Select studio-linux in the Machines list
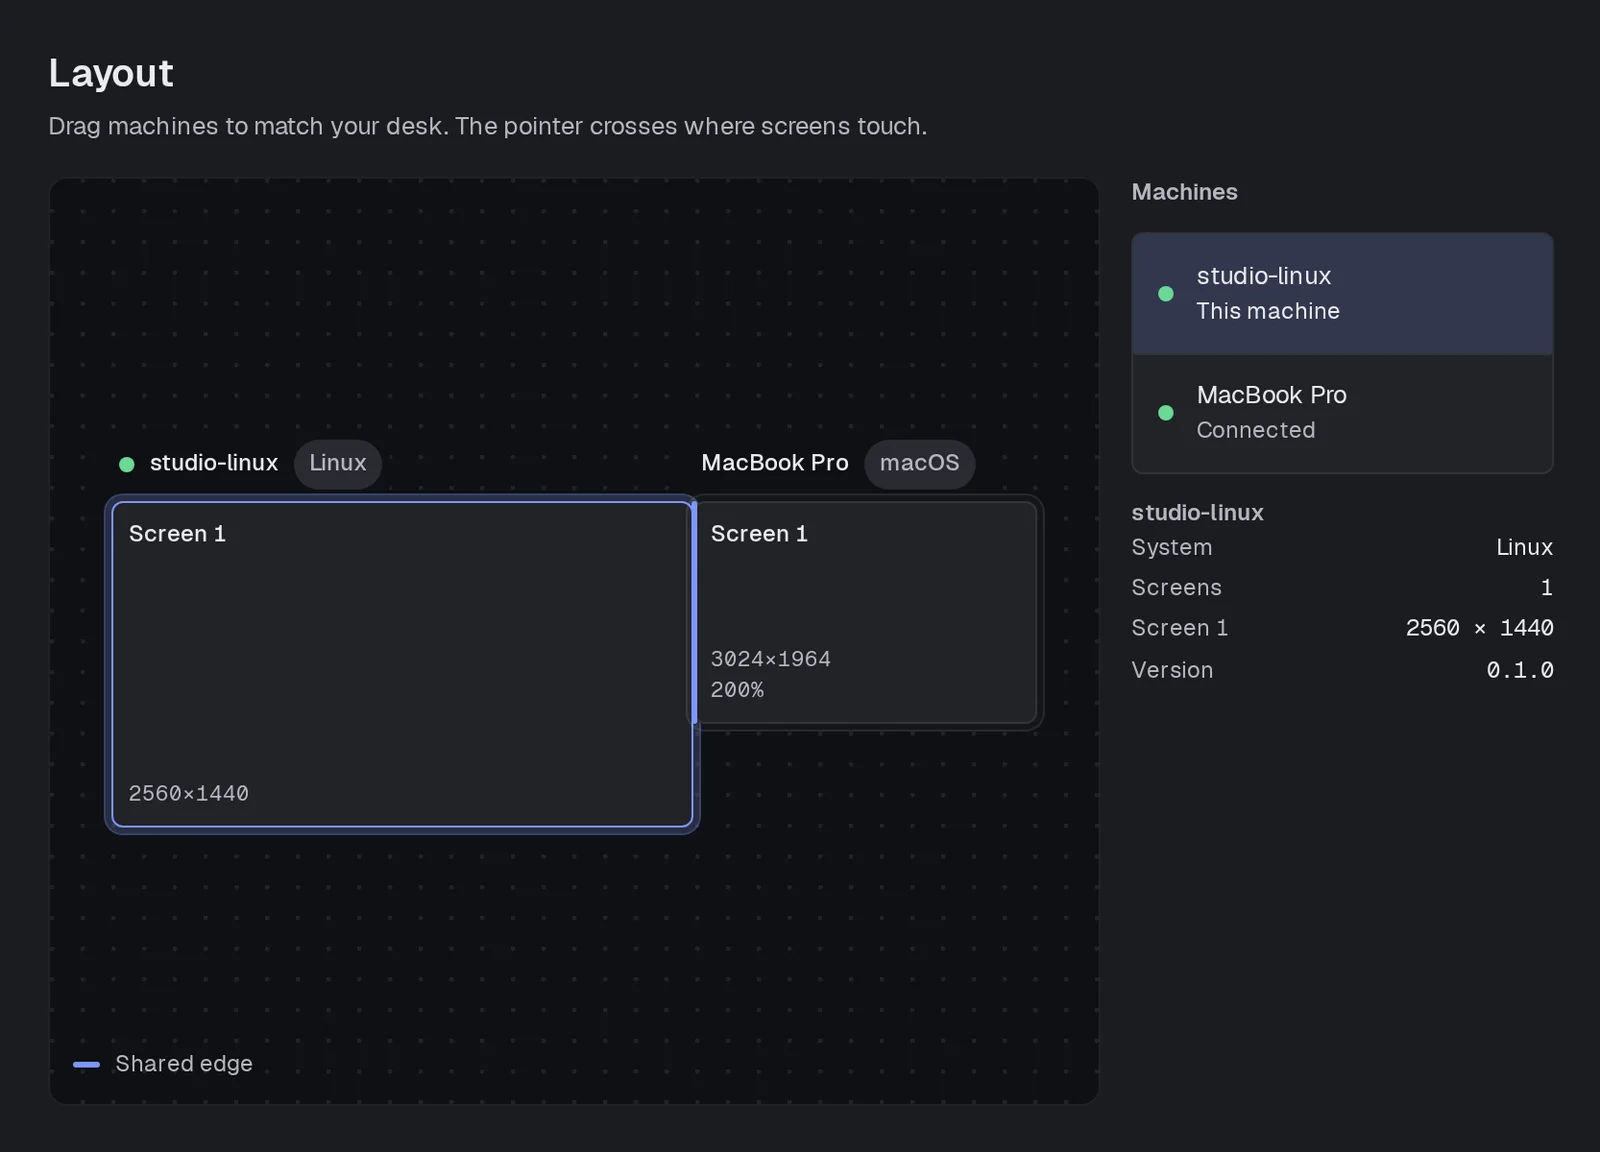This screenshot has width=1600, height=1152. tap(1342, 294)
